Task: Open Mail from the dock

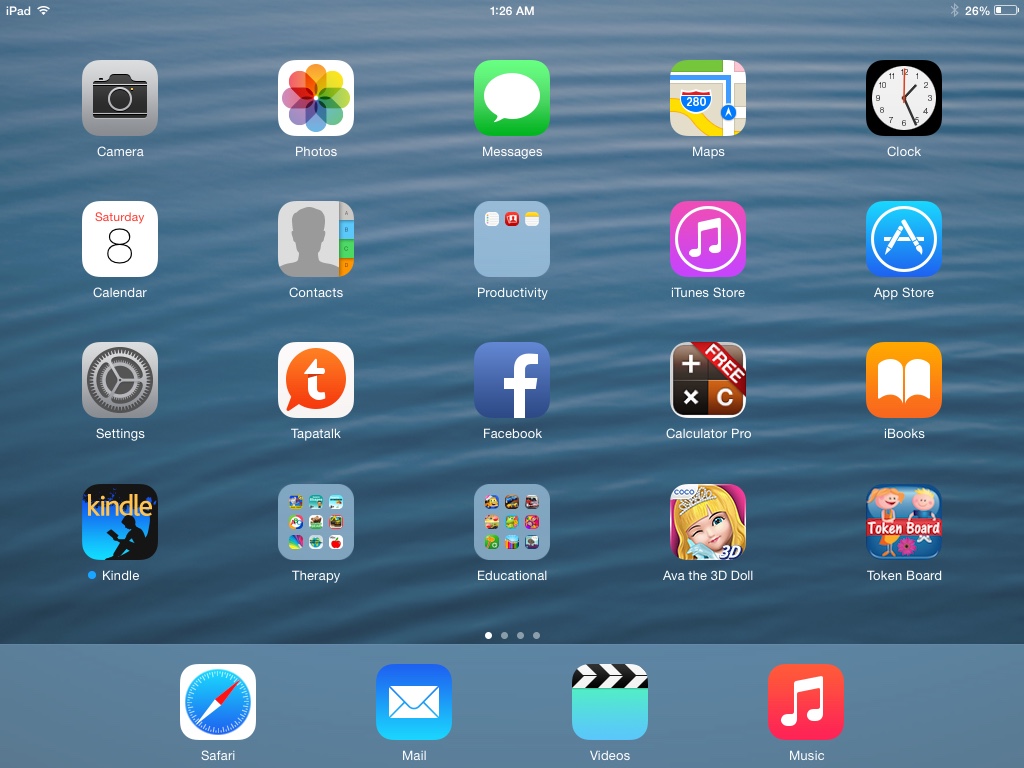Action: (414, 702)
